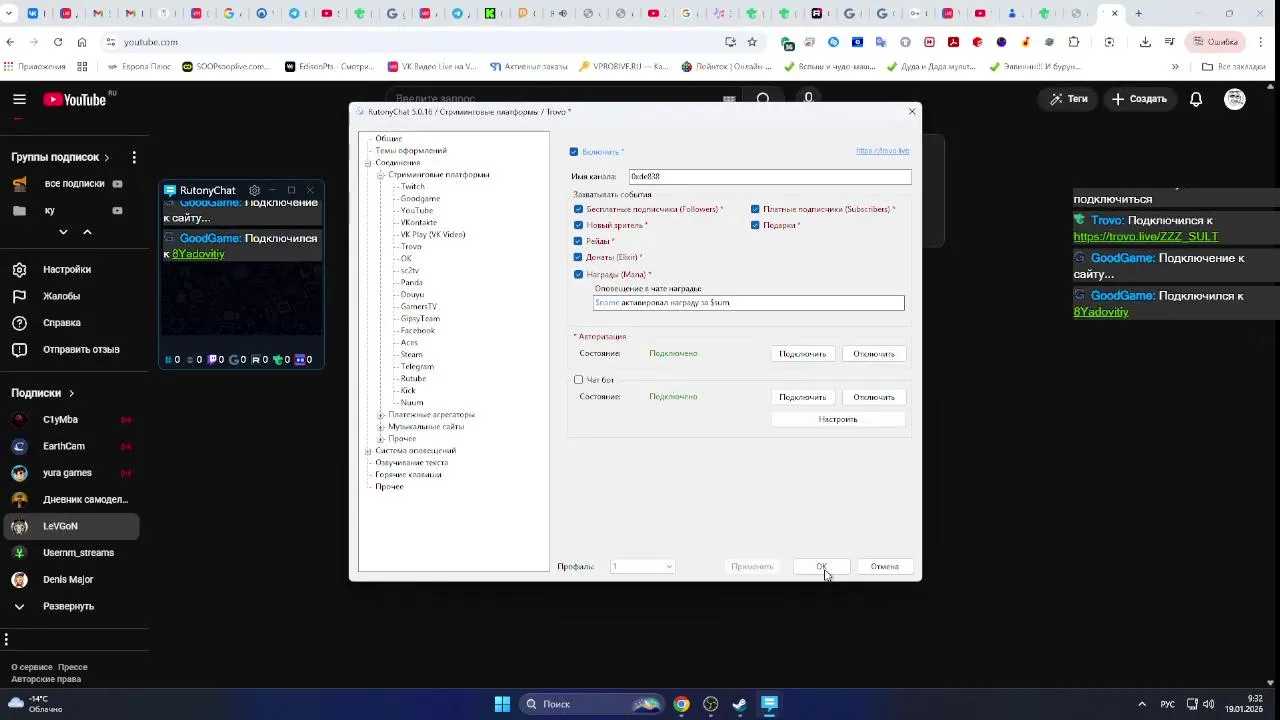The image size is (1280, 720).
Task: Collapse Стриминговые платформы tree node
Action: (381, 175)
